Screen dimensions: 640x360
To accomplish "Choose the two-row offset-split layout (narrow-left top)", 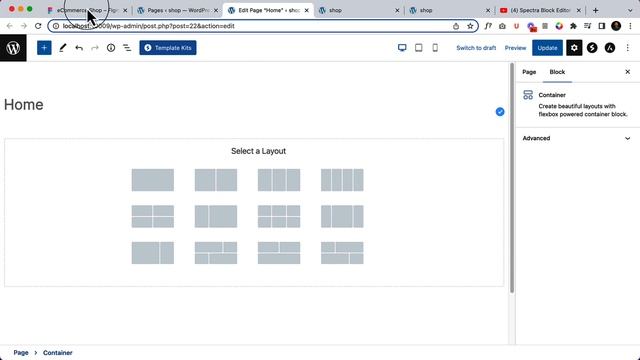I will click(342, 253).
